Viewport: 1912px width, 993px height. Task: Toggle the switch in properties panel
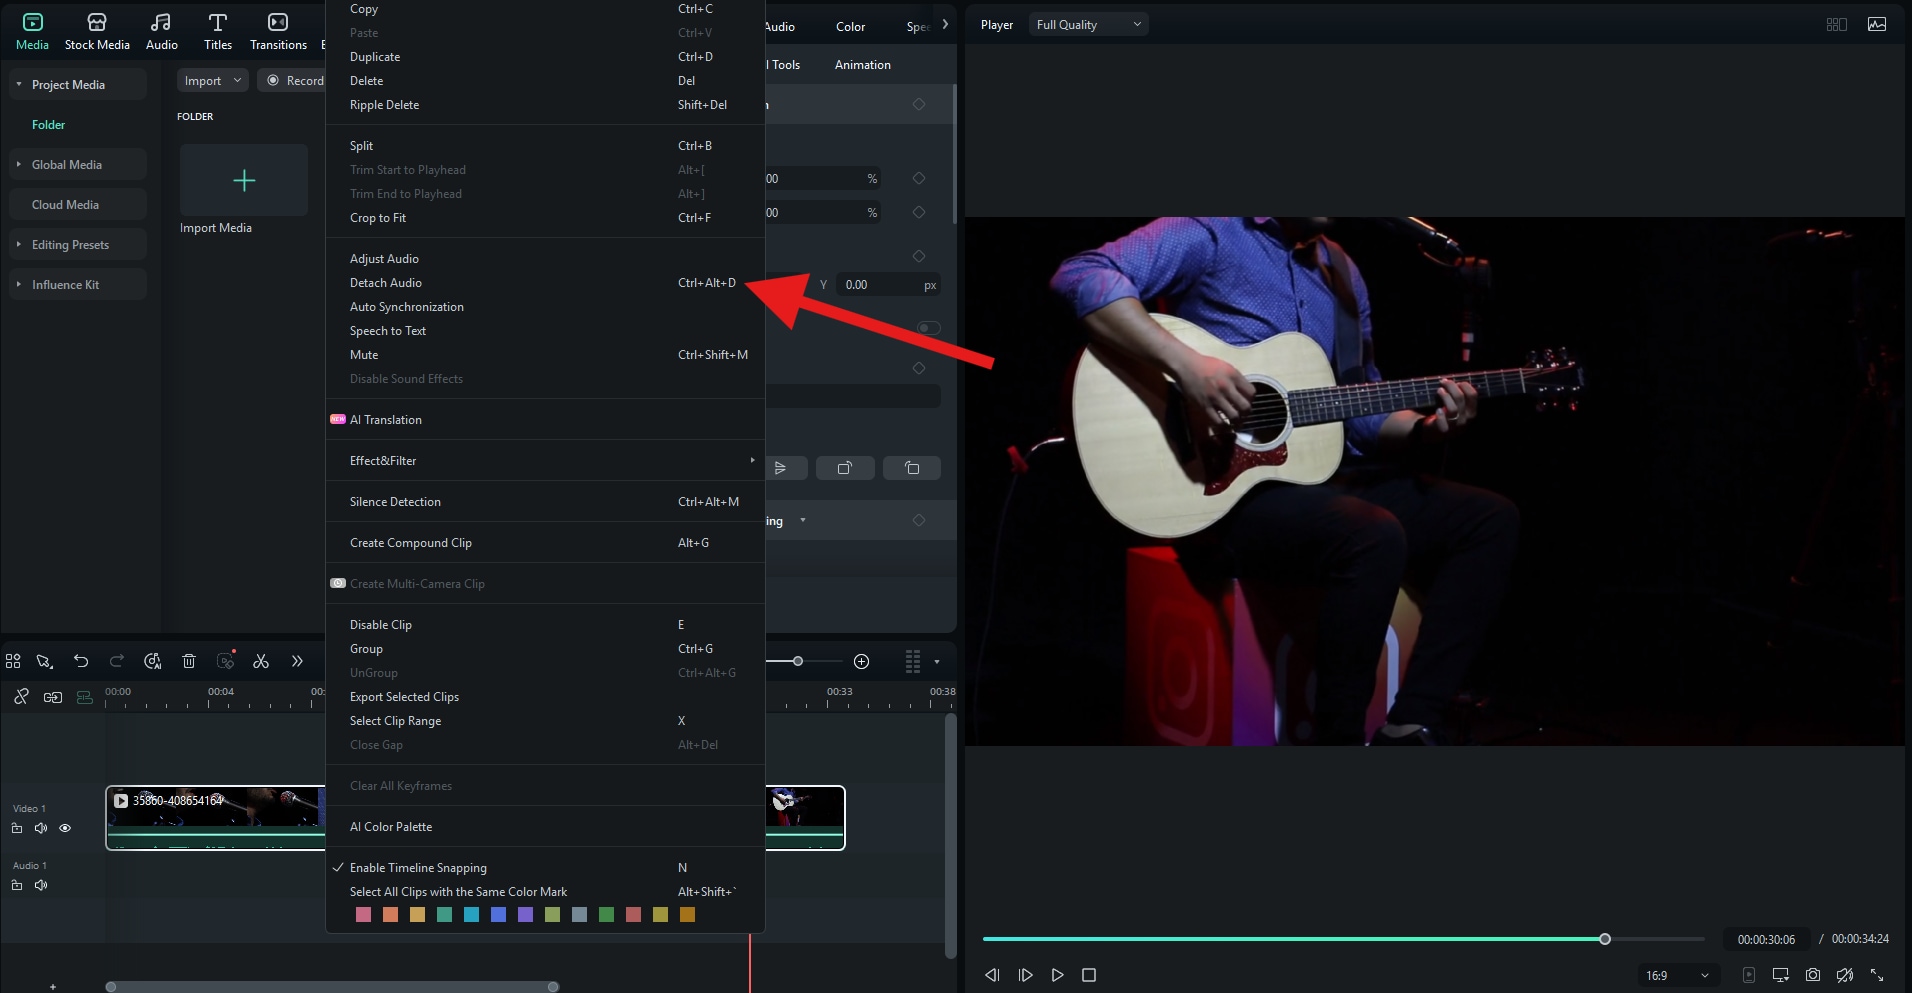(x=929, y=328)
